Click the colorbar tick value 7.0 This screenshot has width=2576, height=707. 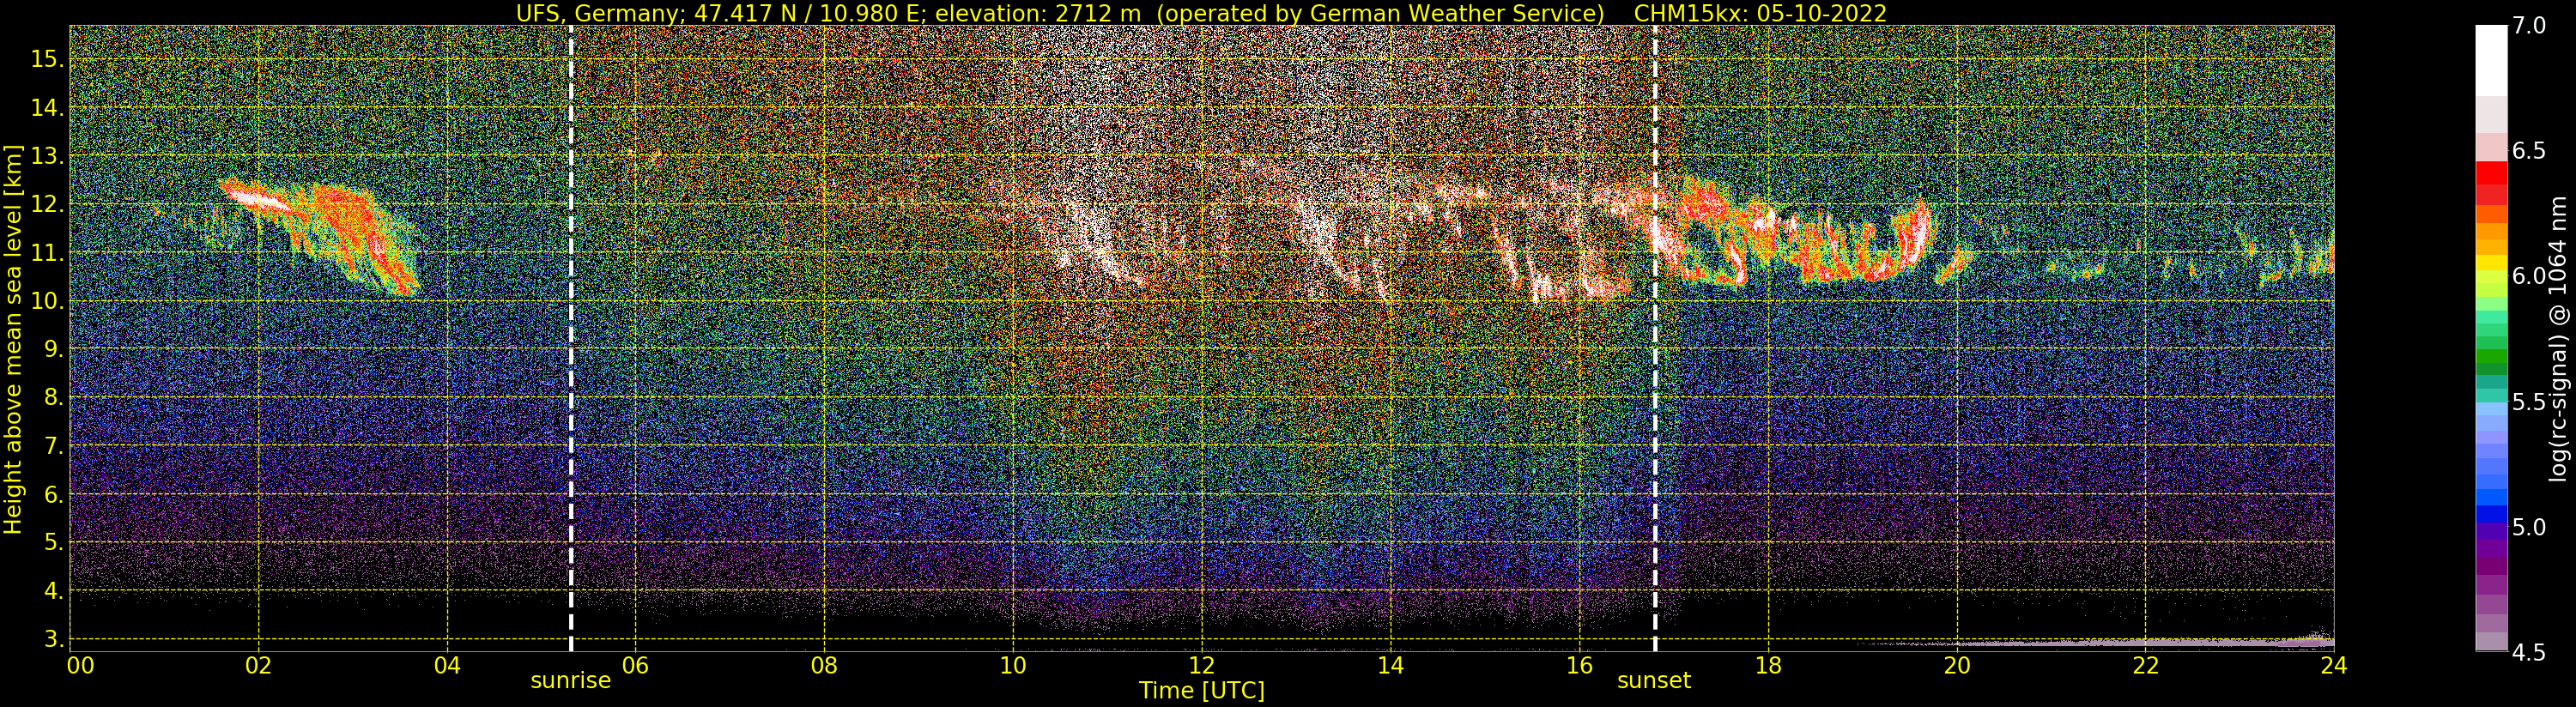[2529, 26]
